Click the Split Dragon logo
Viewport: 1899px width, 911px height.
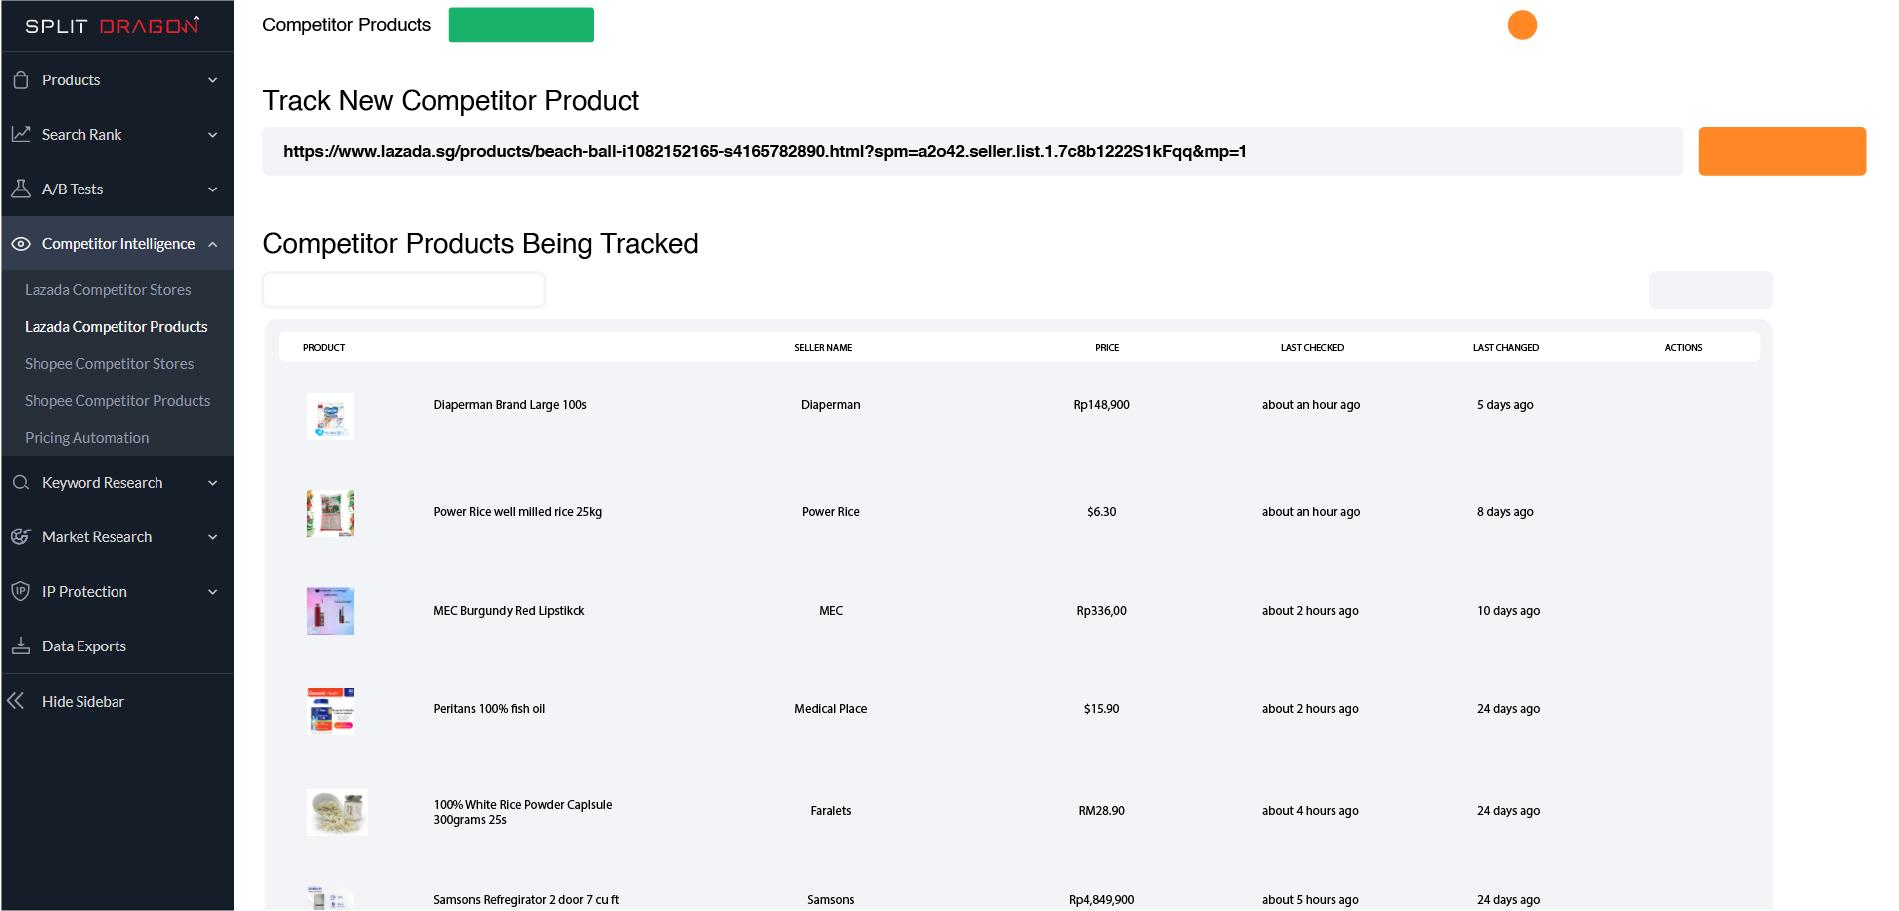(112, 25)
